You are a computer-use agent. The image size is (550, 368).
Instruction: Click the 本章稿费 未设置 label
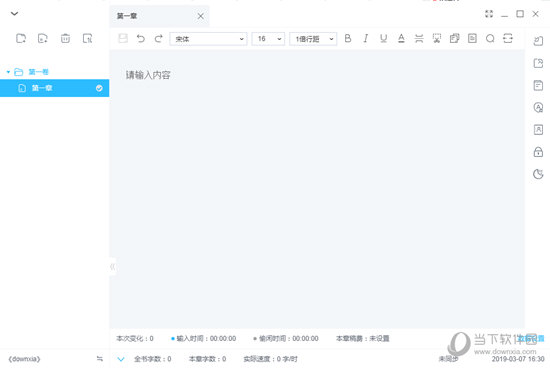363,339
